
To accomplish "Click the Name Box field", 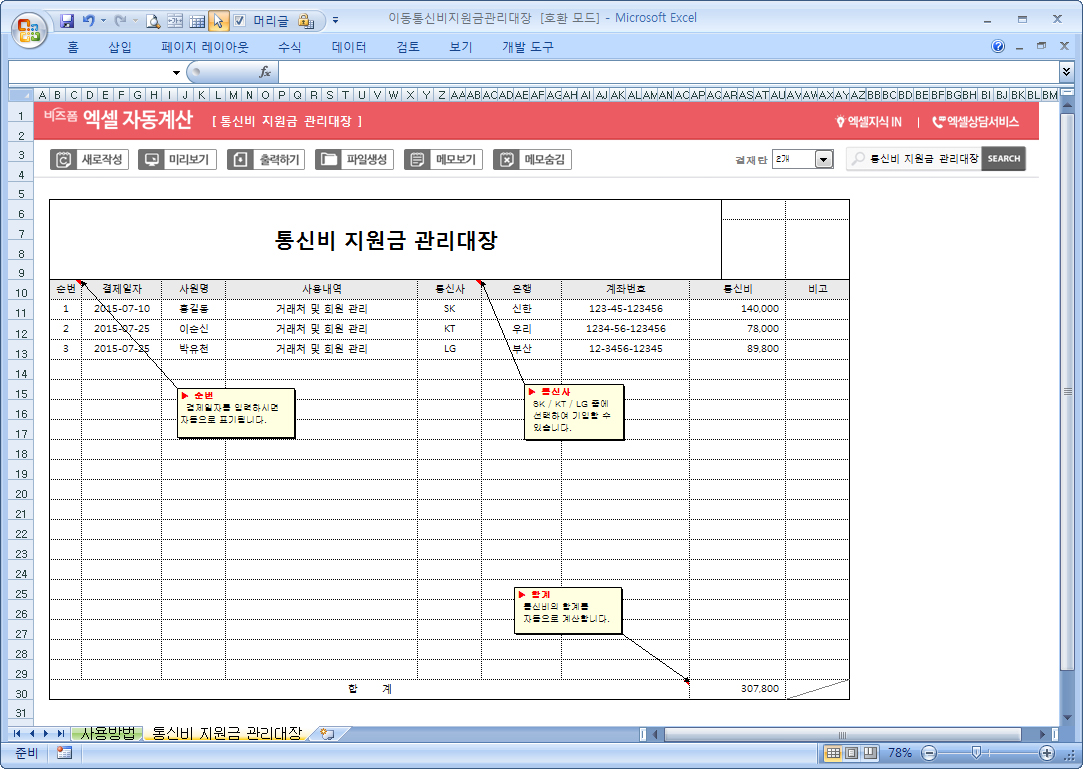I will coord(90,72).
